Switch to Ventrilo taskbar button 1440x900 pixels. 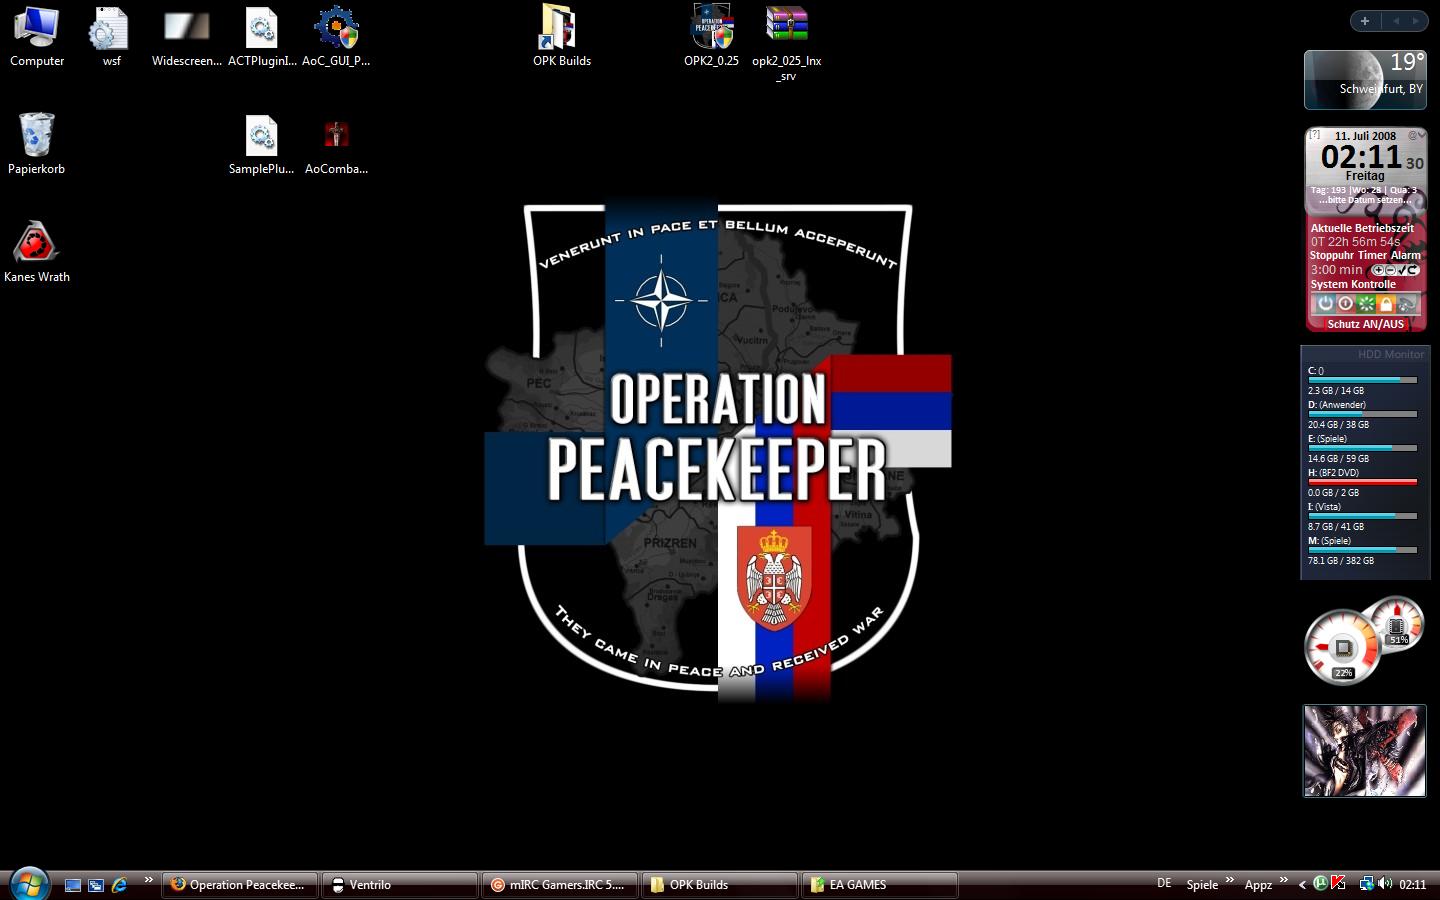pyautogui.click(x=400, y=885)
